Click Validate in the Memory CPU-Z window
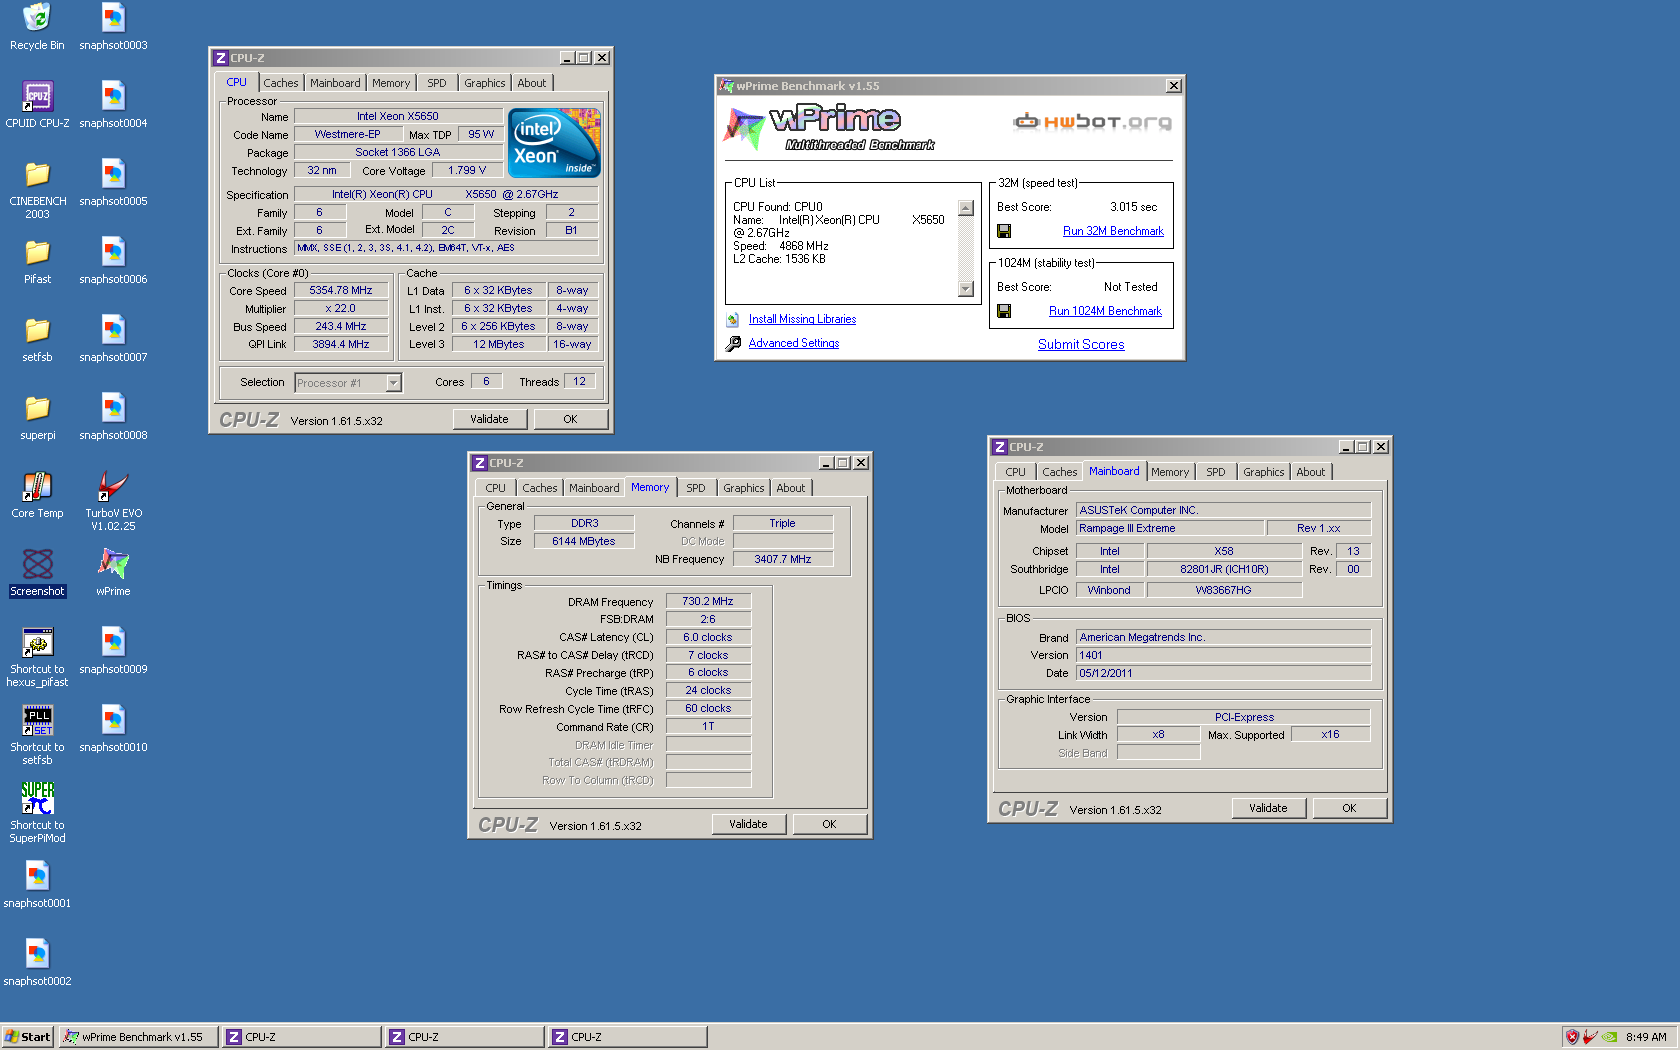 pyautogui.click(x=748, y=824)
